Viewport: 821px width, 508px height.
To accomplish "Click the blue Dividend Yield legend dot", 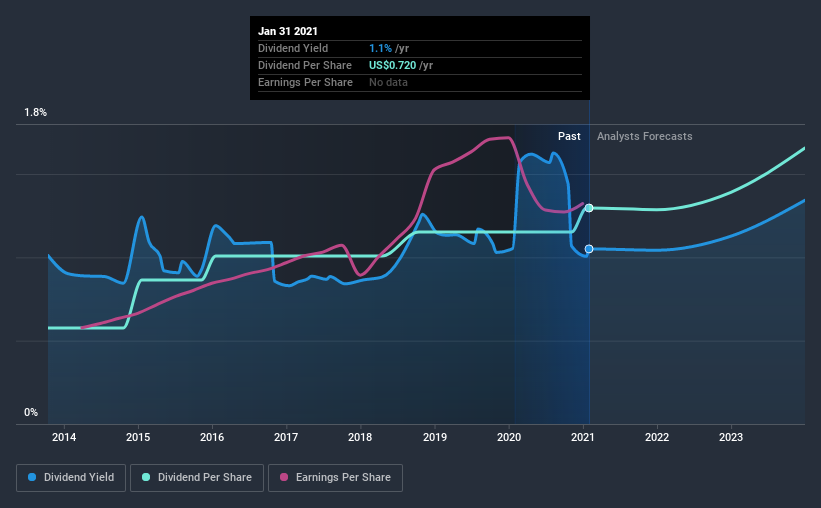I will coord(32,477).
